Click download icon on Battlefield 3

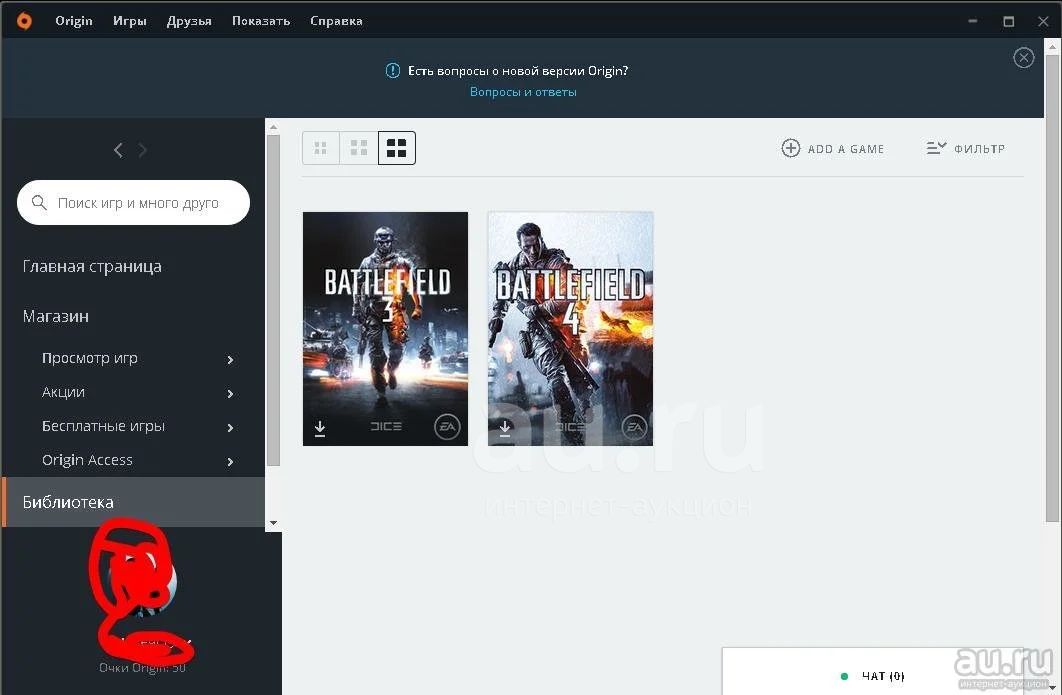320,428
